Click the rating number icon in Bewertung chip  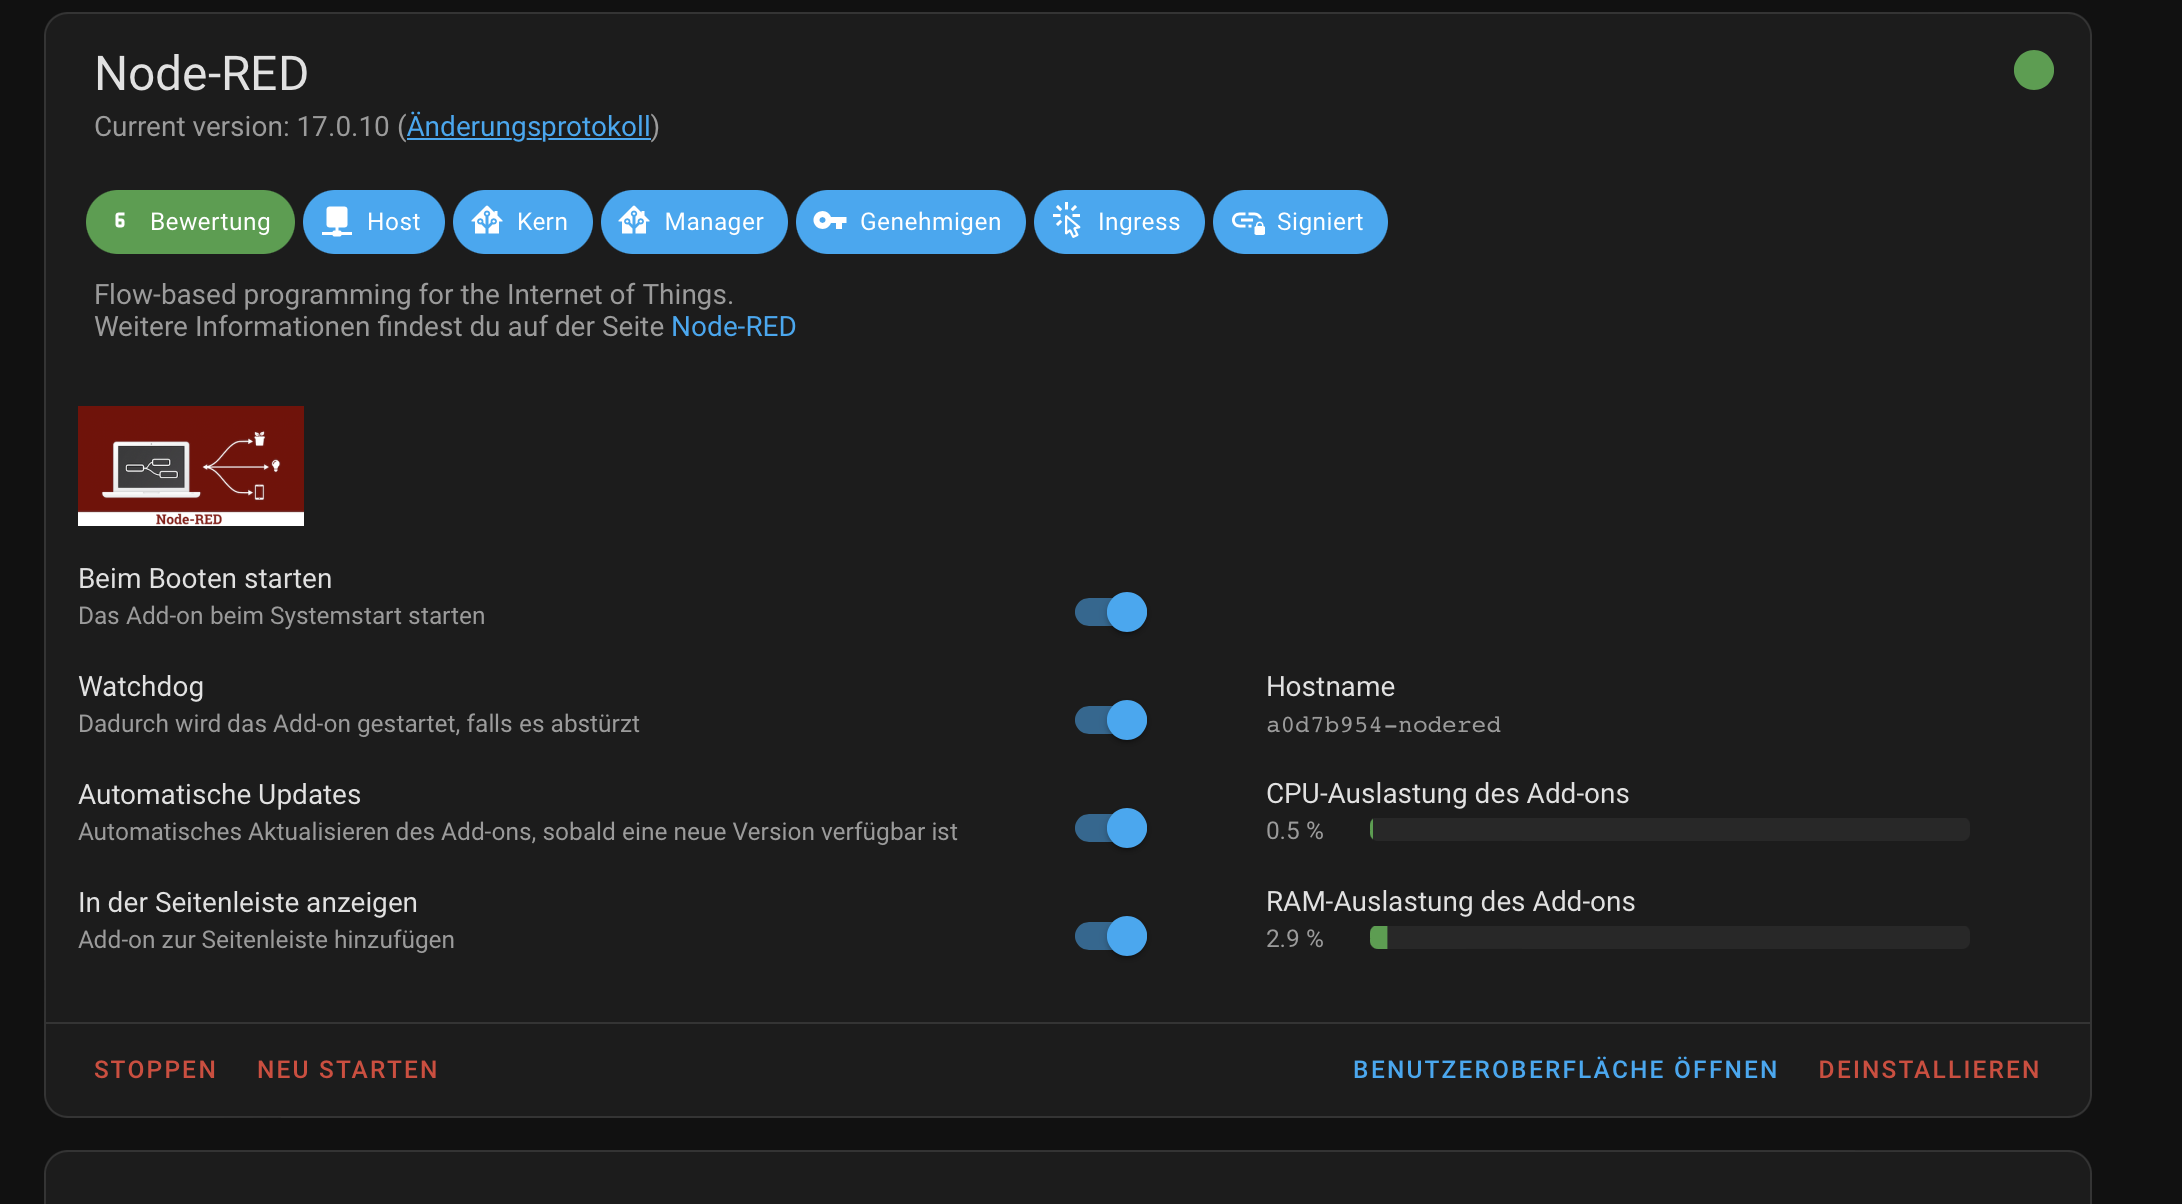click(x=120, y=221)
